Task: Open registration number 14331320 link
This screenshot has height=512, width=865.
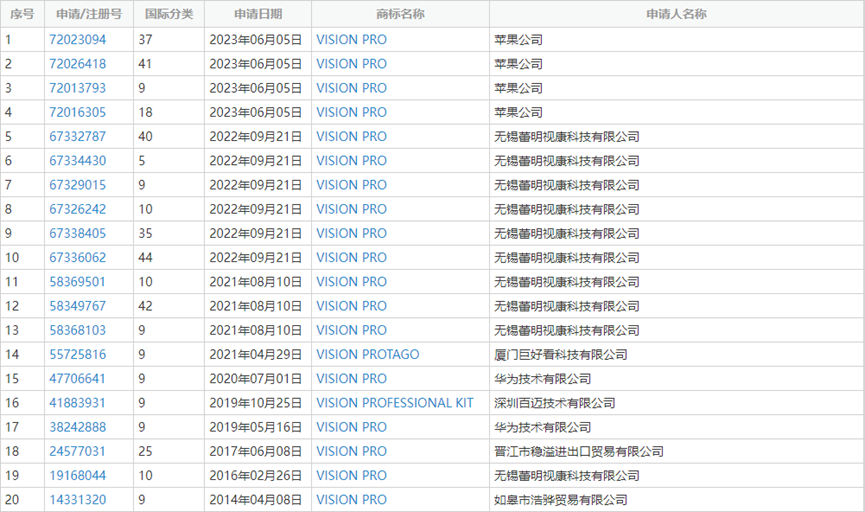Action: [77, 500]
